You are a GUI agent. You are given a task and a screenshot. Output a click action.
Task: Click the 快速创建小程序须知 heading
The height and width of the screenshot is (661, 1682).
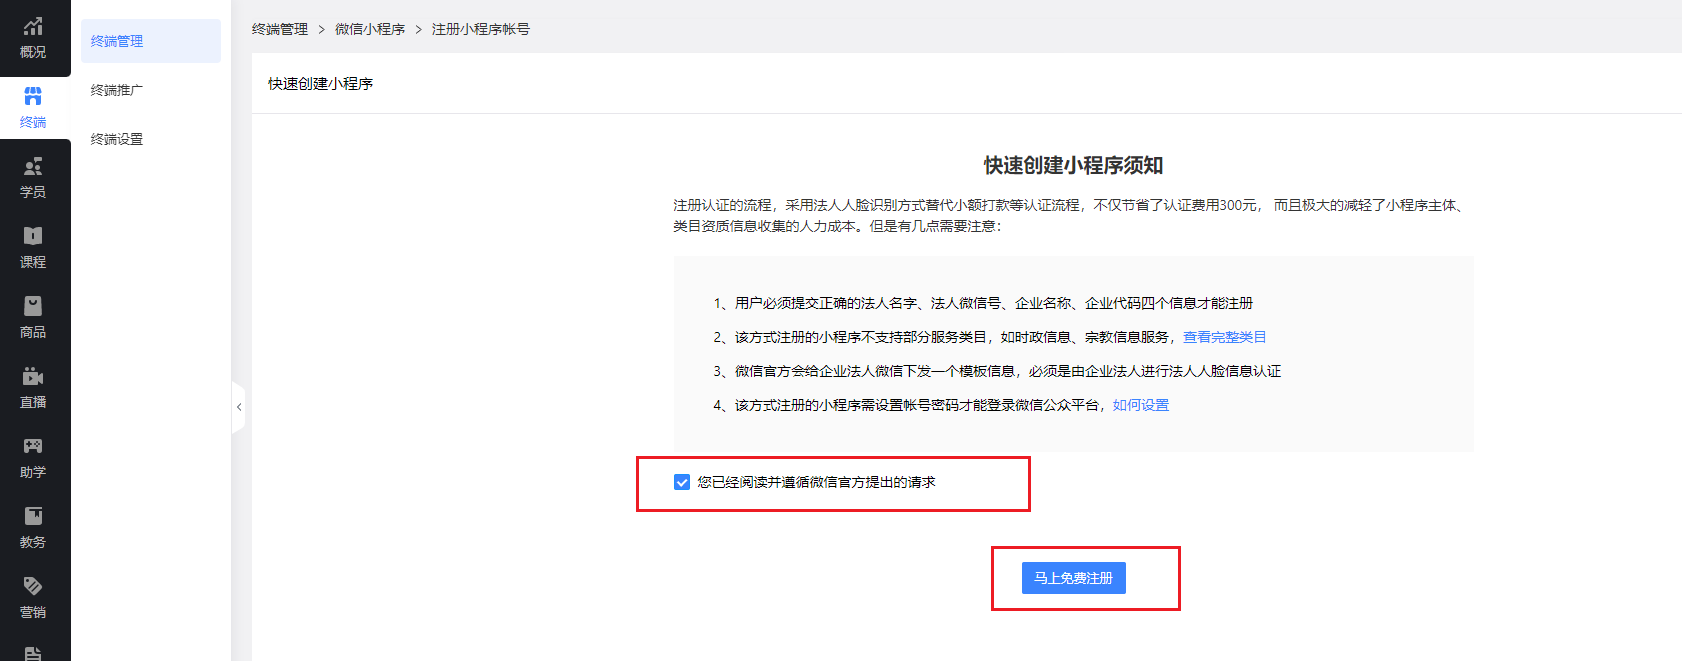tap(1073, 165)
